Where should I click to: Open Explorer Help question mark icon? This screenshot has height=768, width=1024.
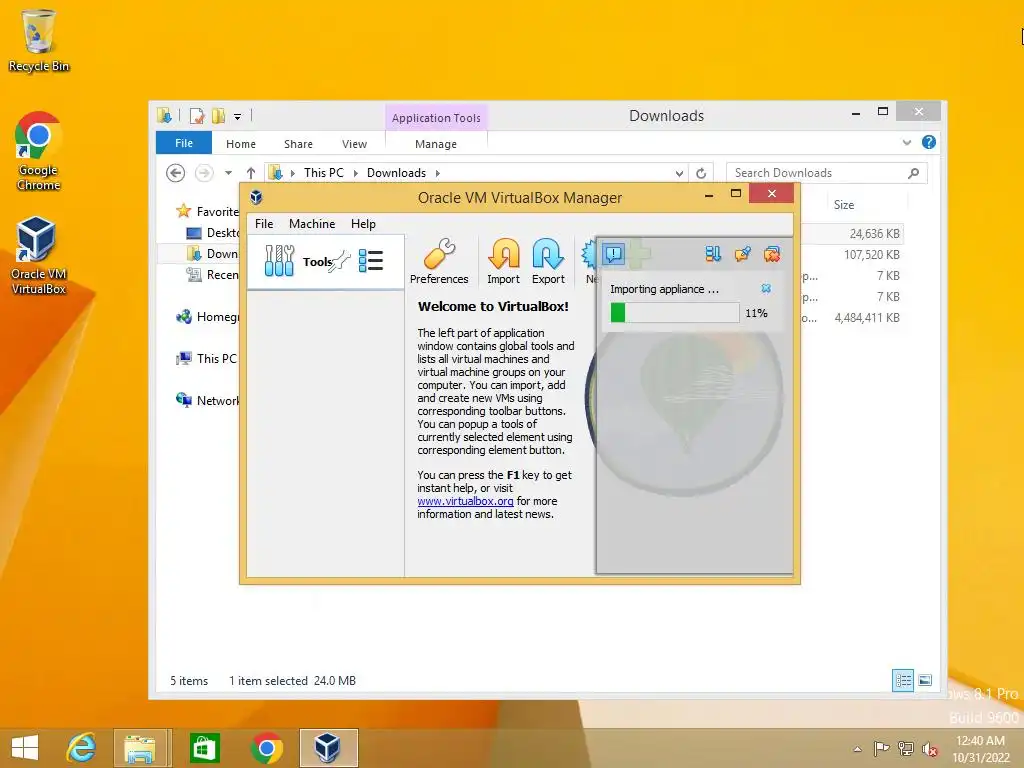point(929,142)
